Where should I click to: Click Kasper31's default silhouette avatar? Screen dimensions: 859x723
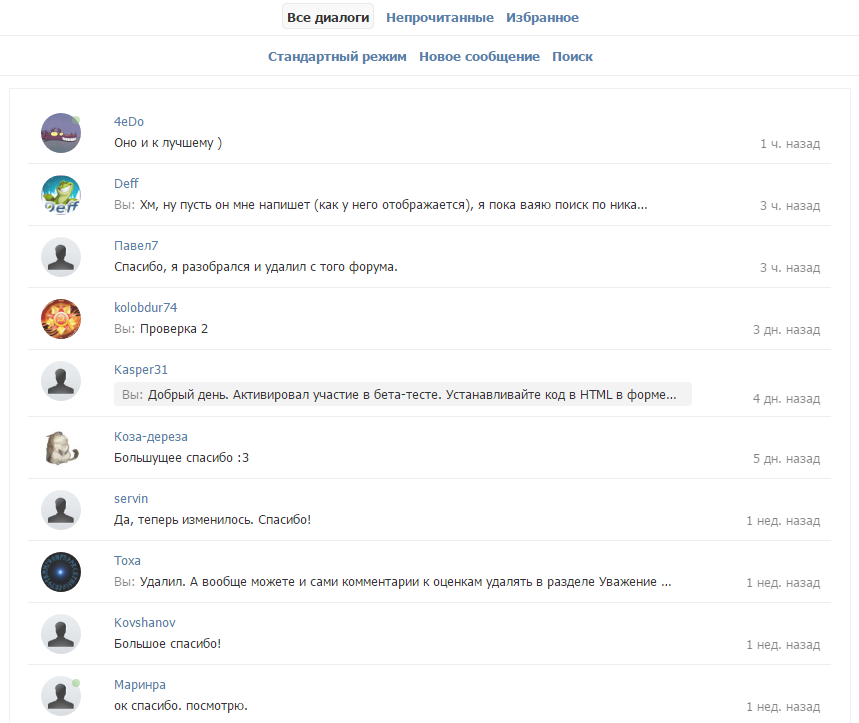(x=61, y=381)
